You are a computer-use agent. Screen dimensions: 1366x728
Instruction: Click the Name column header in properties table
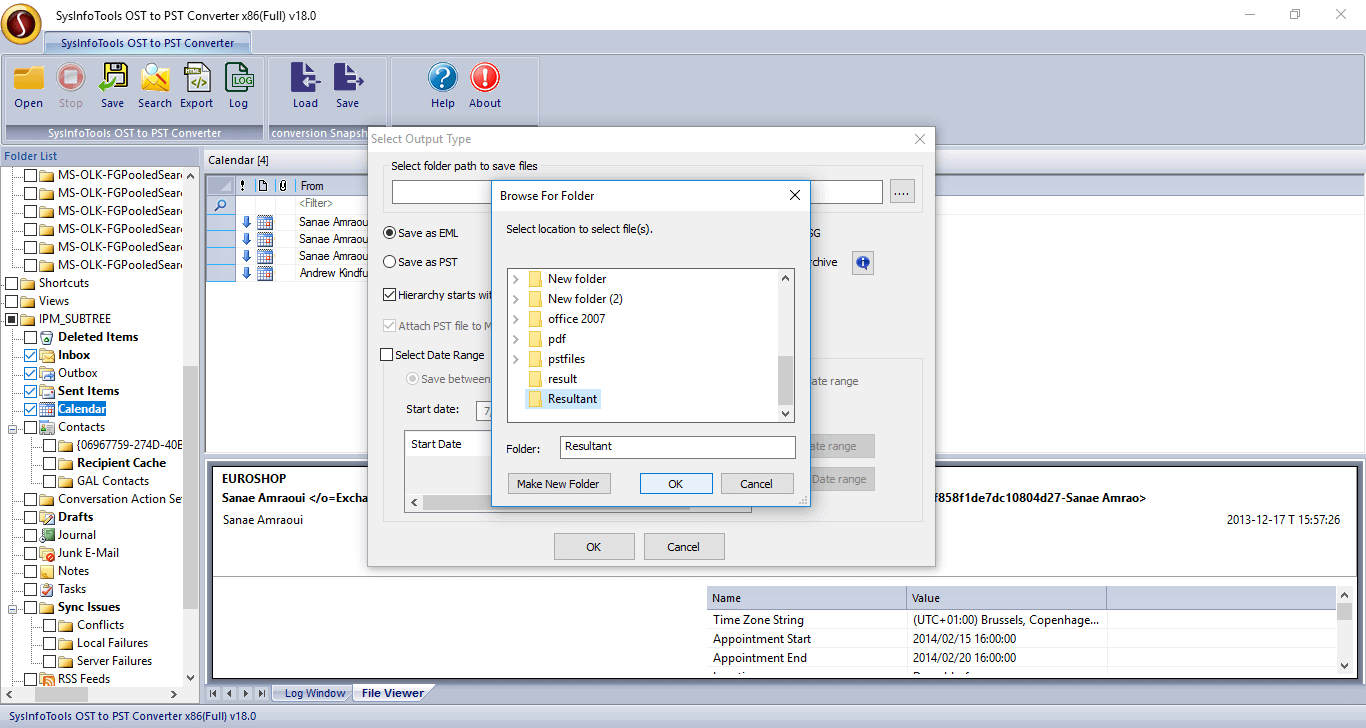pos(807,598)
